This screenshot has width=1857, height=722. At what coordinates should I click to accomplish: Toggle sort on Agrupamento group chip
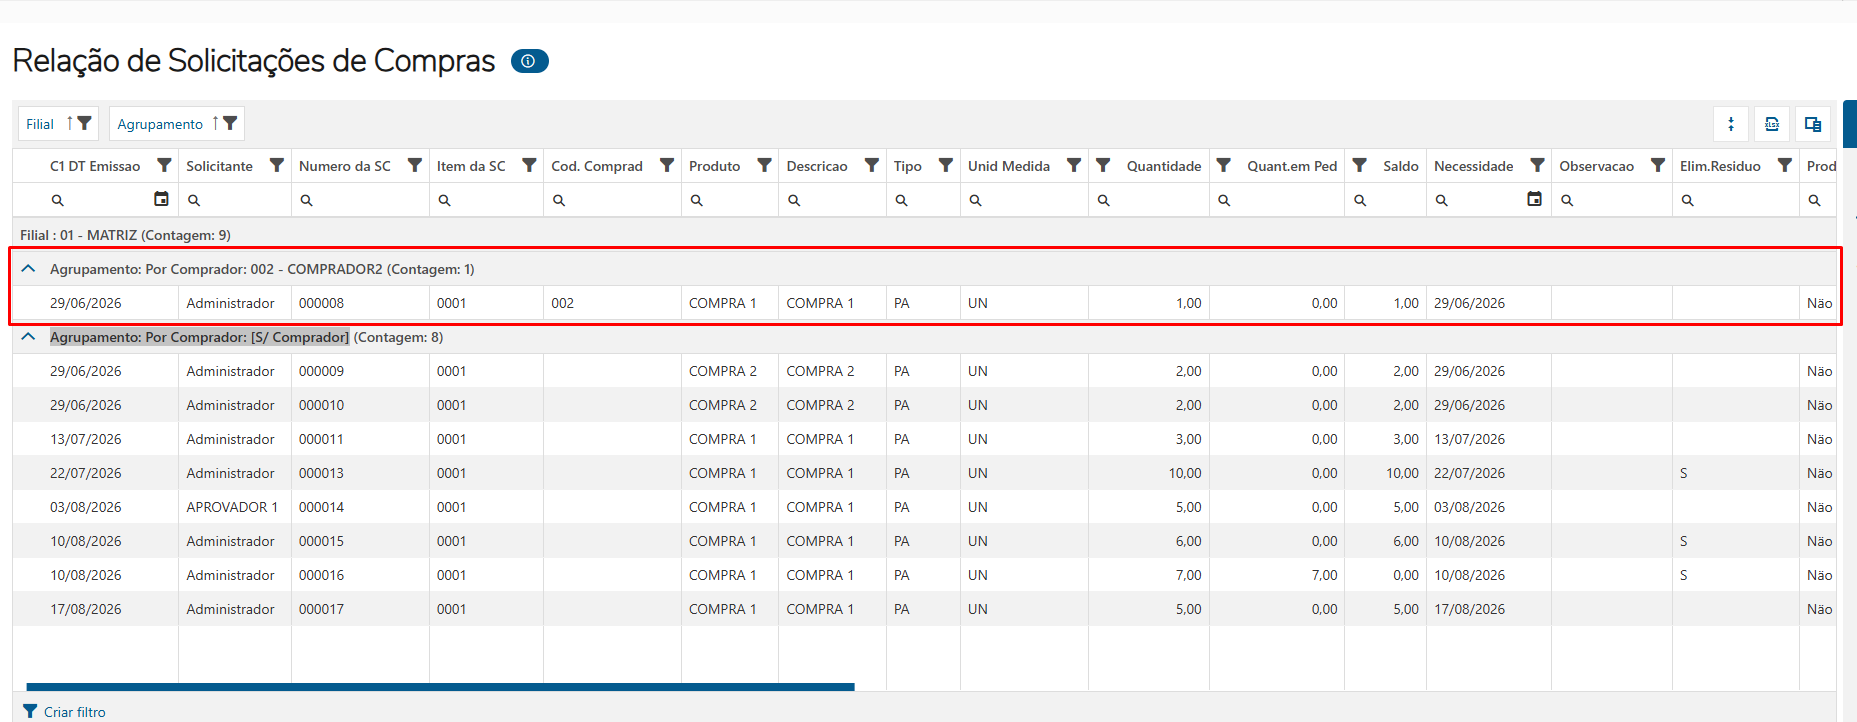click(x=215, y=123)
